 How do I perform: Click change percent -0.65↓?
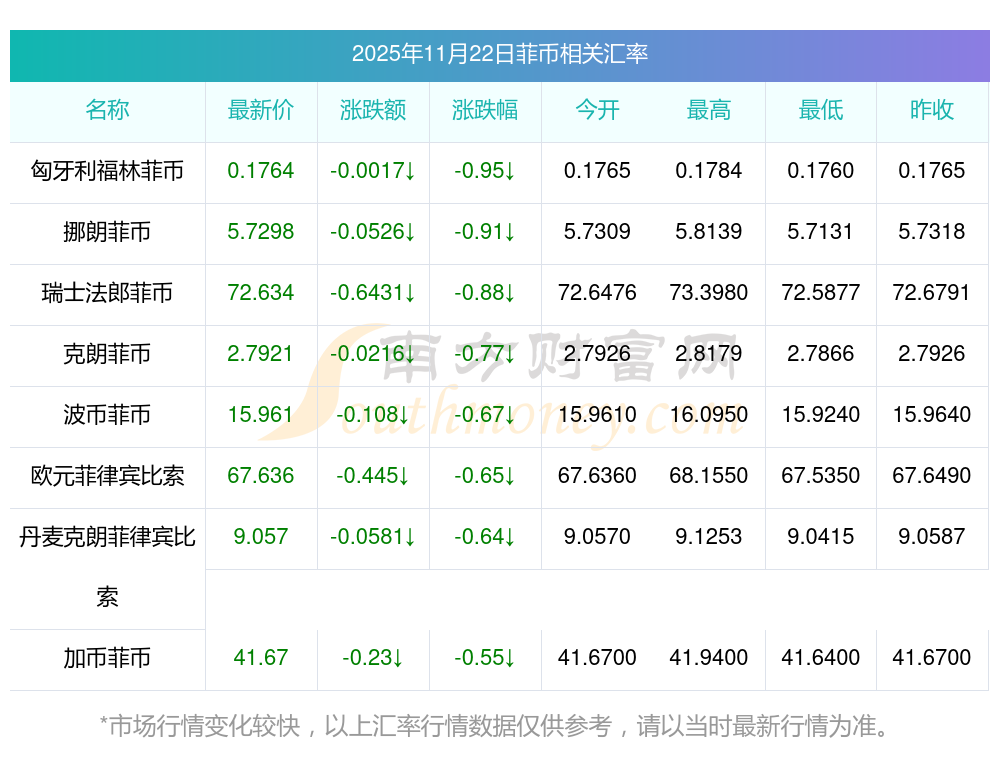485,475
